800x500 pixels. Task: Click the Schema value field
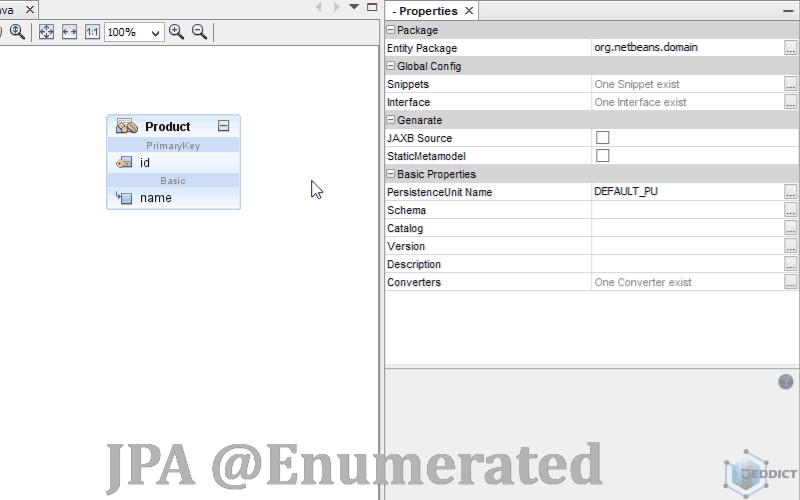pyautogui.click(x=686, y=210)
